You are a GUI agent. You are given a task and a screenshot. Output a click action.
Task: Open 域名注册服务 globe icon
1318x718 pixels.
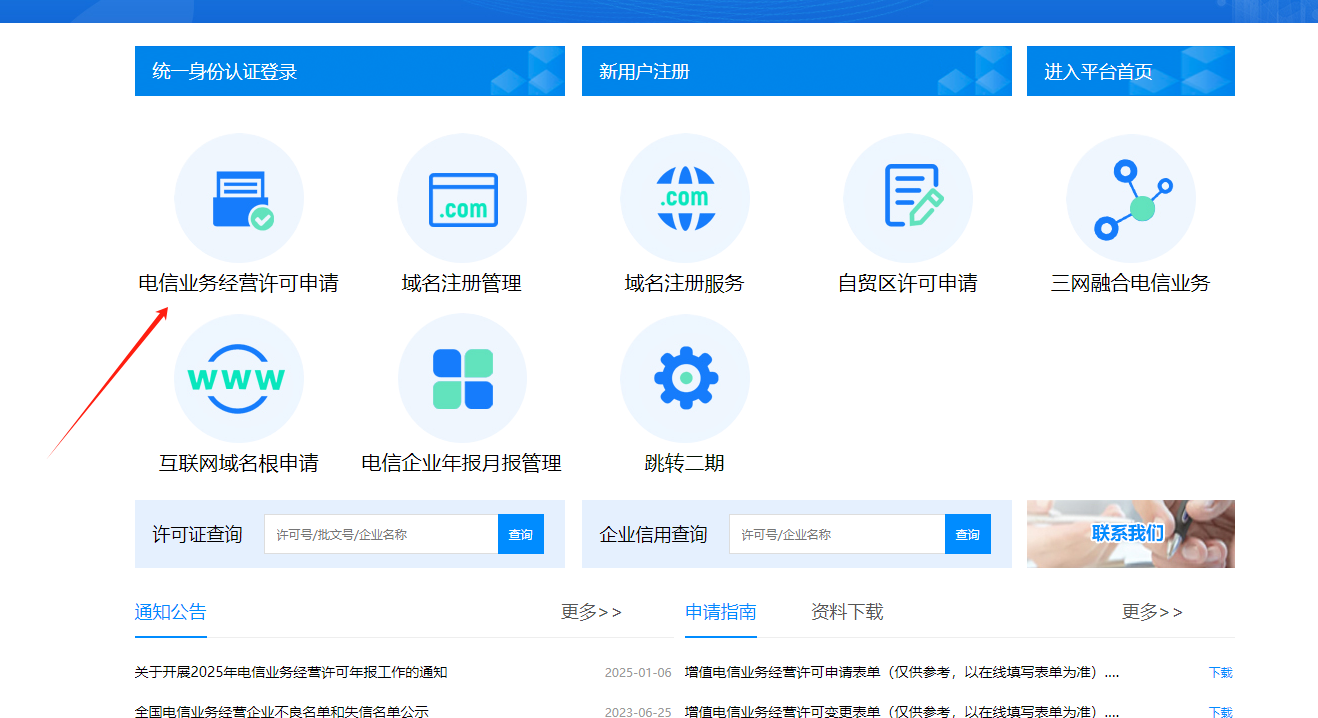(685, 199)
